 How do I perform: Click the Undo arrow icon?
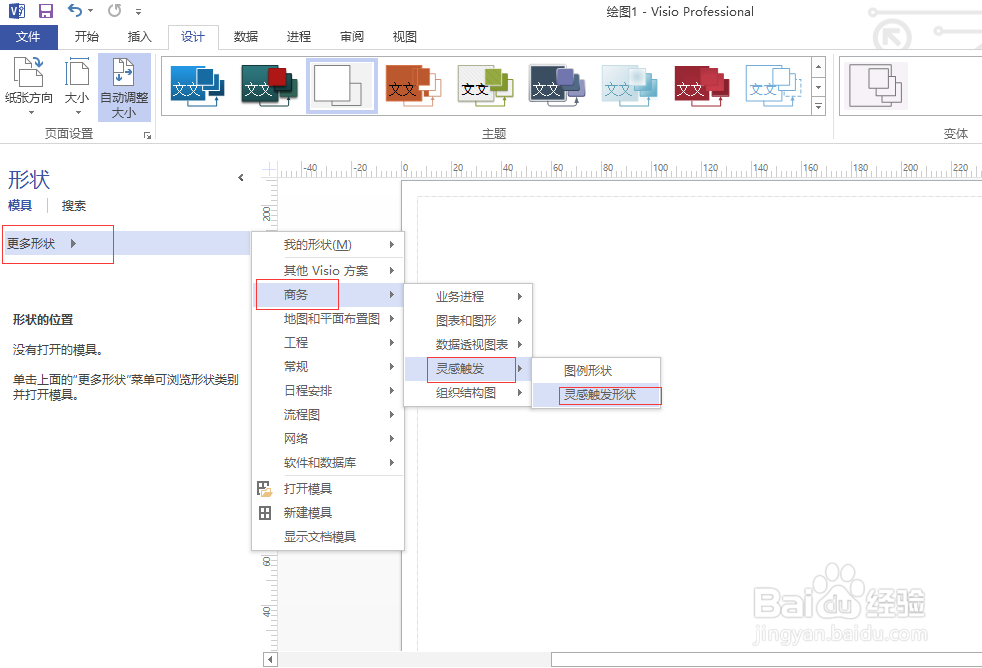coord(75,11)
